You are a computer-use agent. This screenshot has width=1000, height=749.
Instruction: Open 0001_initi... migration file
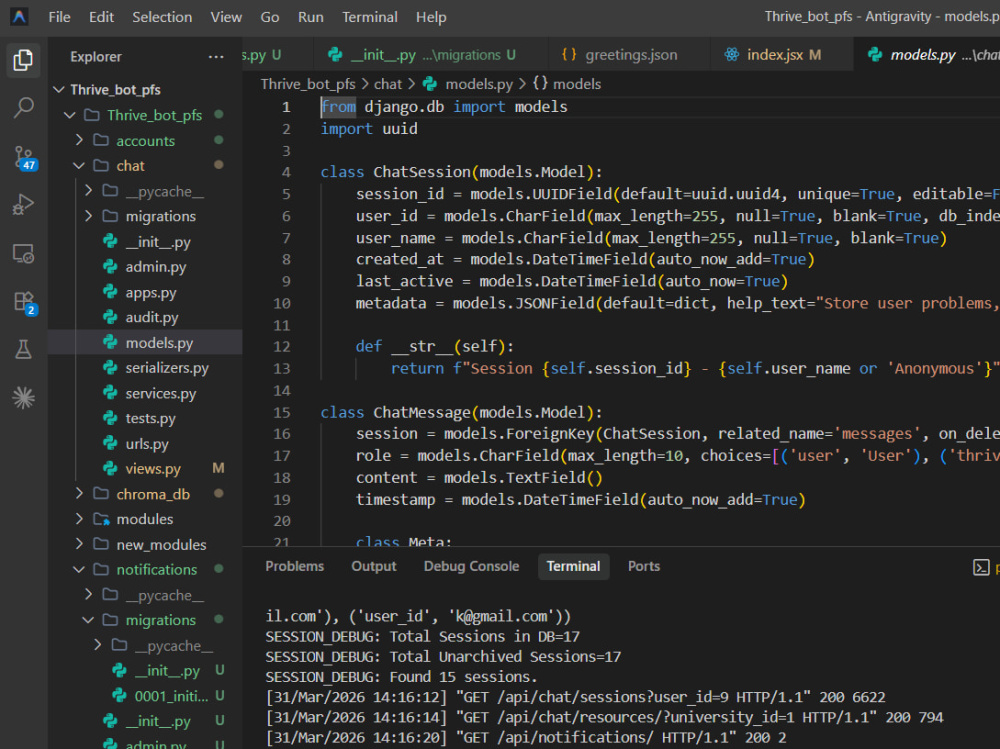[145, 695]
